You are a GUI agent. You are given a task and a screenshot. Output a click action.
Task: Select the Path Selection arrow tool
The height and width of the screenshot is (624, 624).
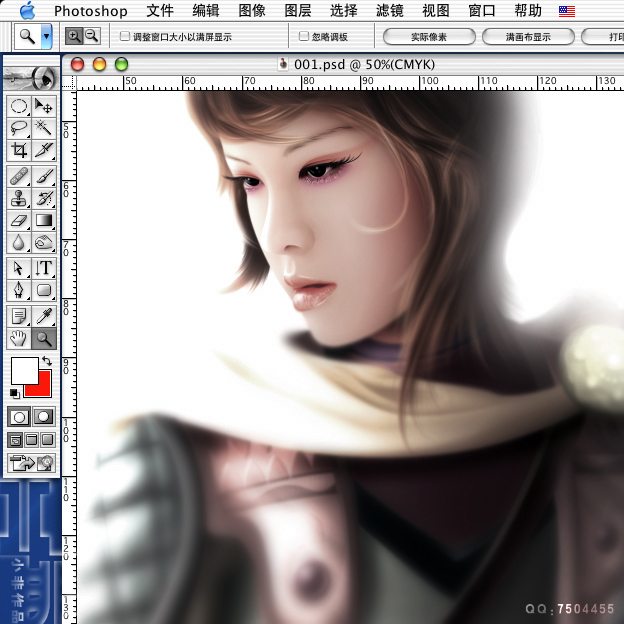[x=19, y=268]
